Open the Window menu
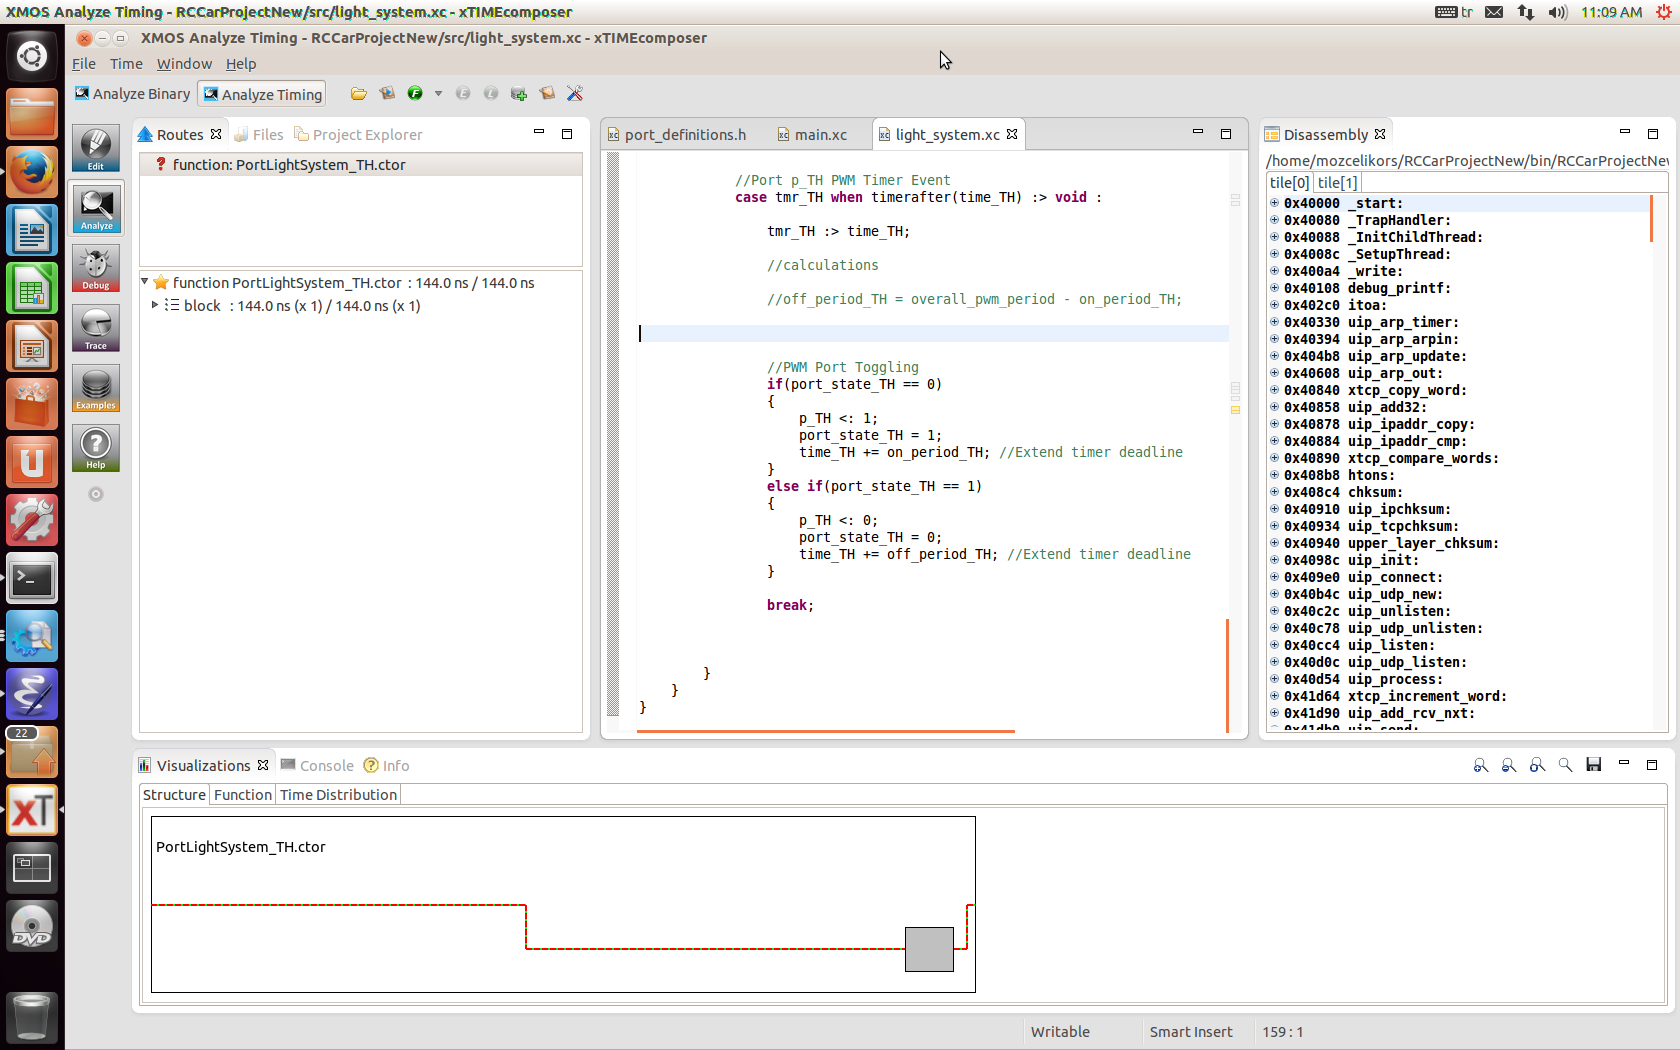The height and width of the screenshot is (1050, 1680). pyautogui.click(x=184, y=64)
